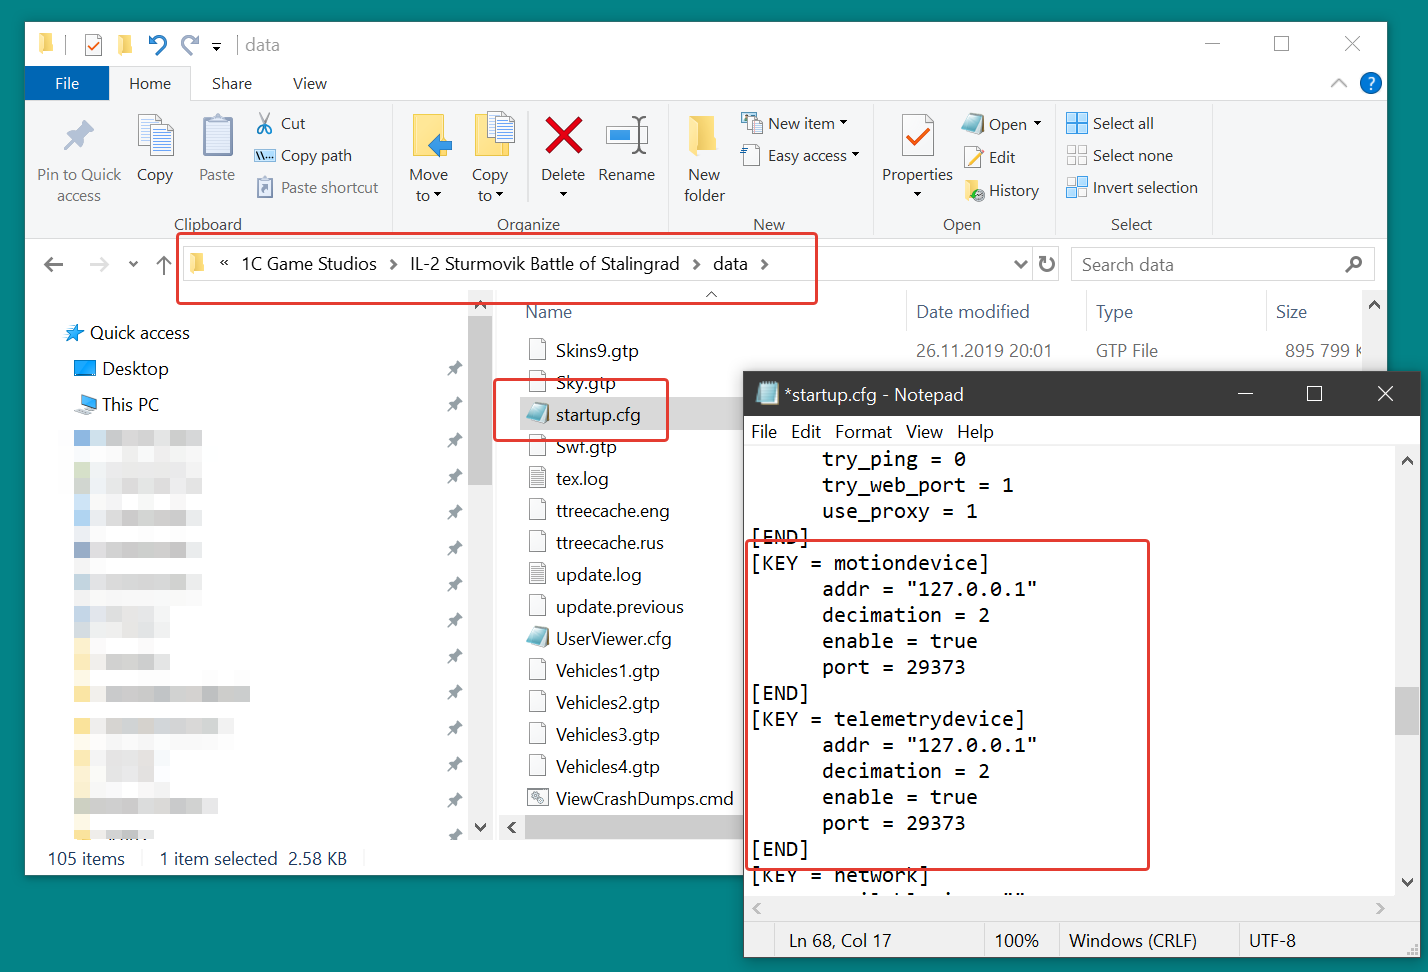The image size is (1428, 972).
Task: Go back with the left arrow
Action: pyautogui.click(x=54, y=264)
